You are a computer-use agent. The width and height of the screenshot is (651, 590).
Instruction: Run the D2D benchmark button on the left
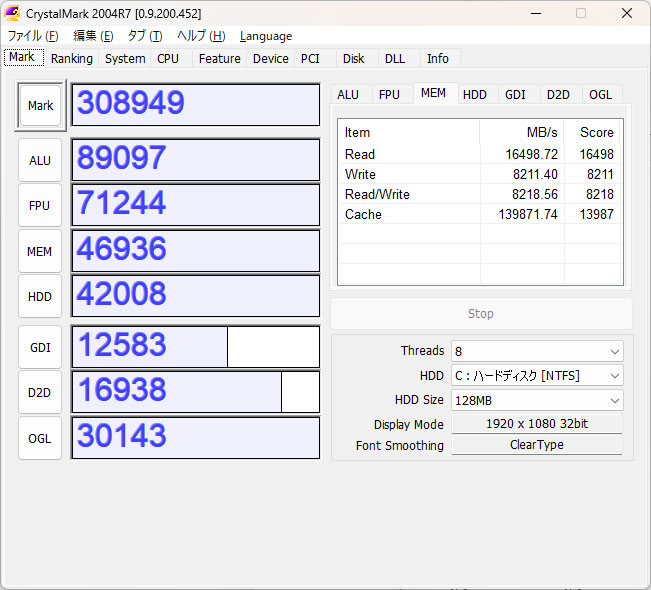[x=40, y=392]
